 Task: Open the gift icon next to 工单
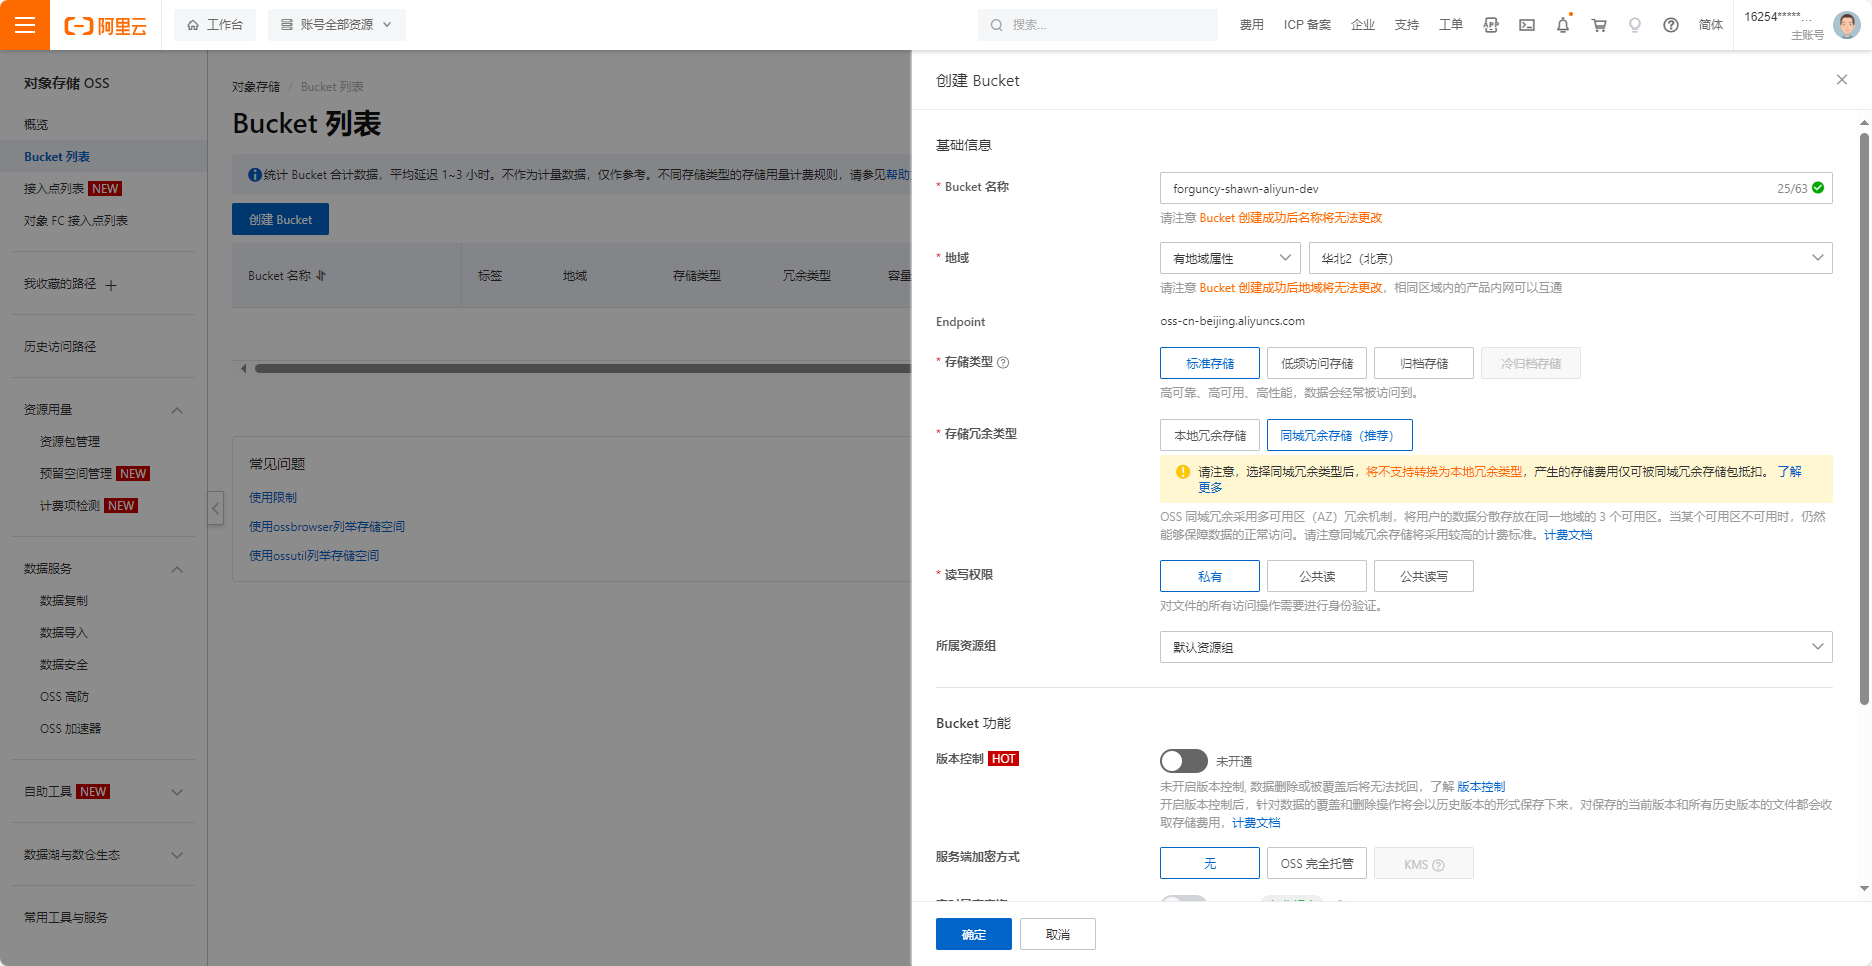[1491, 25]
